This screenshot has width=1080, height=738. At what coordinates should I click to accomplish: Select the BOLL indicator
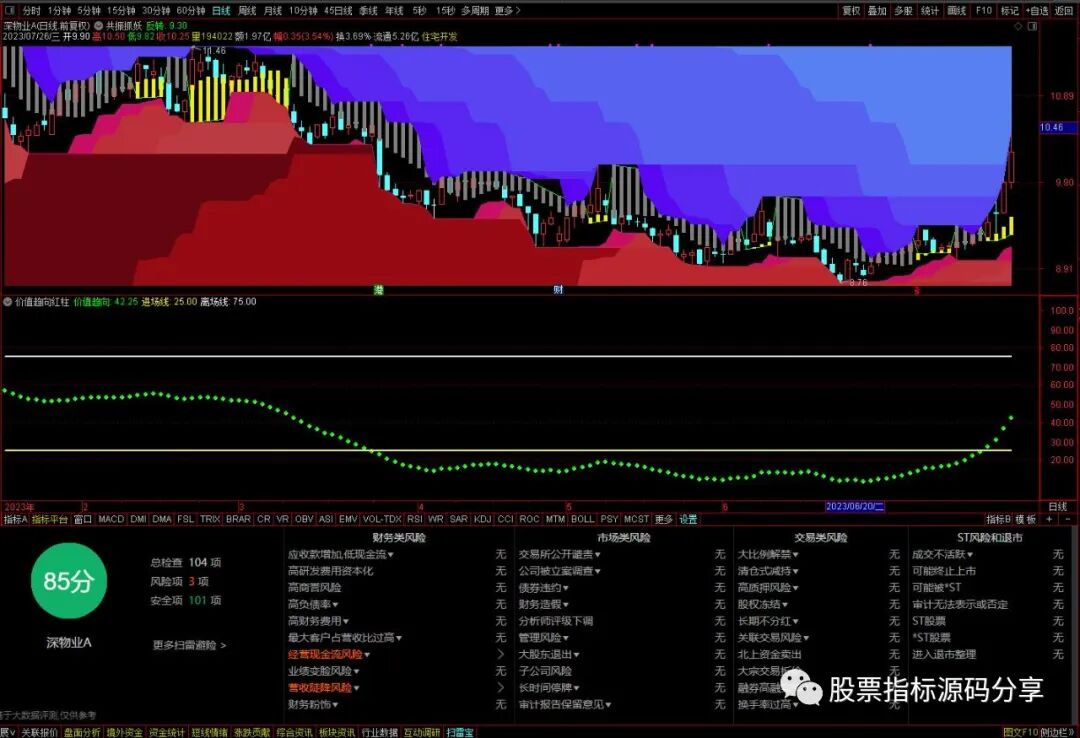click(x=582, y=519)
